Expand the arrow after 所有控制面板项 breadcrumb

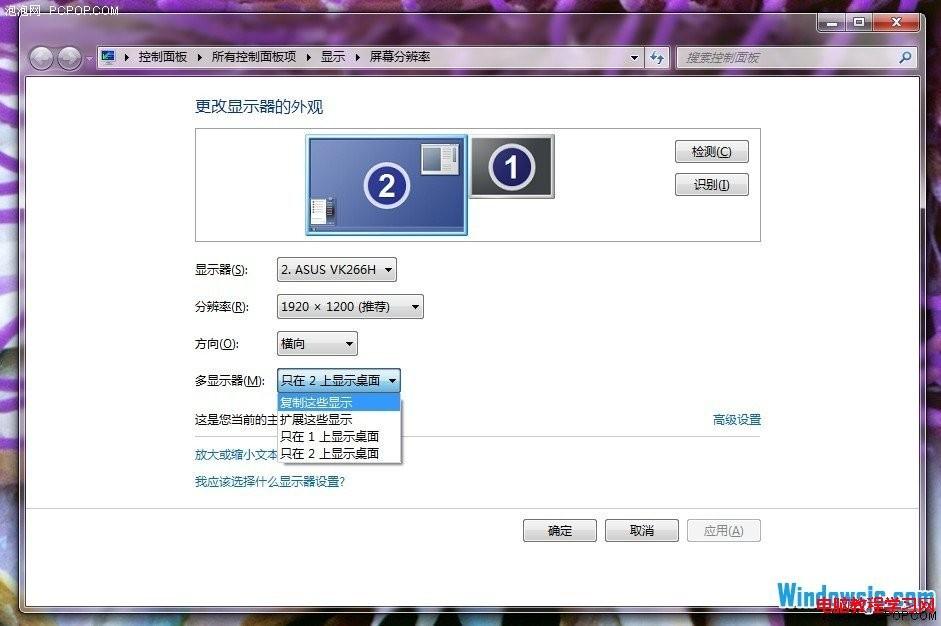[x=308, y=58]
